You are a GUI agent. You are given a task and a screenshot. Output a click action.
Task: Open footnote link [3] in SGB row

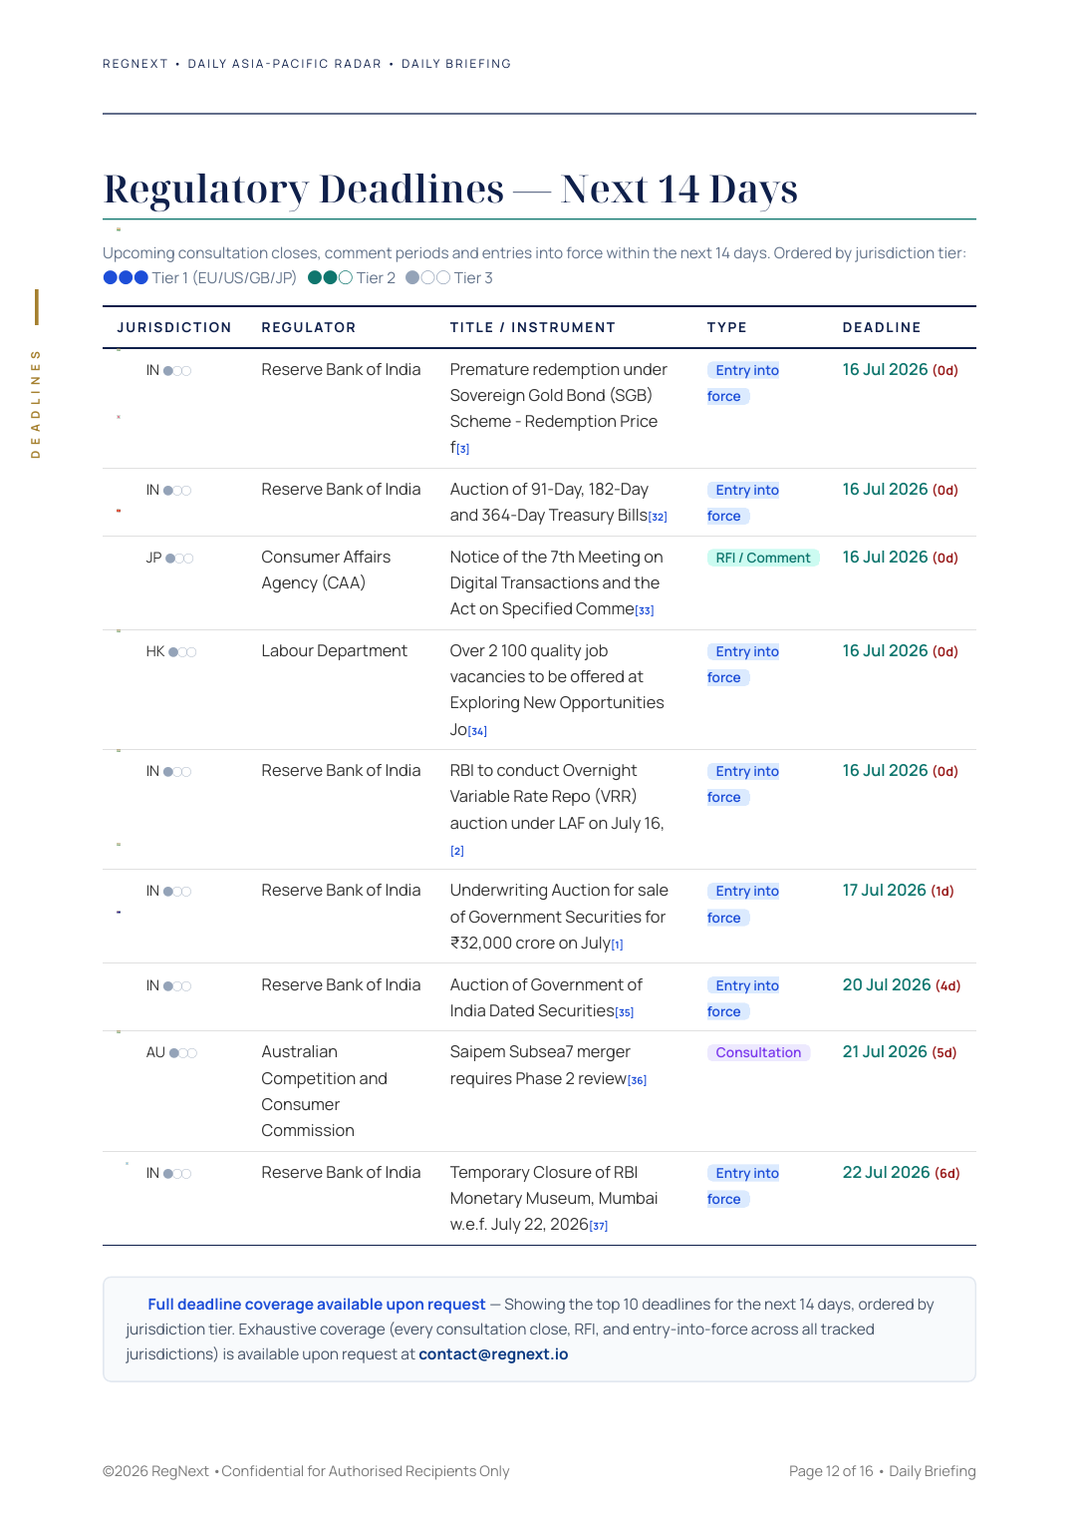click(463, 450)
